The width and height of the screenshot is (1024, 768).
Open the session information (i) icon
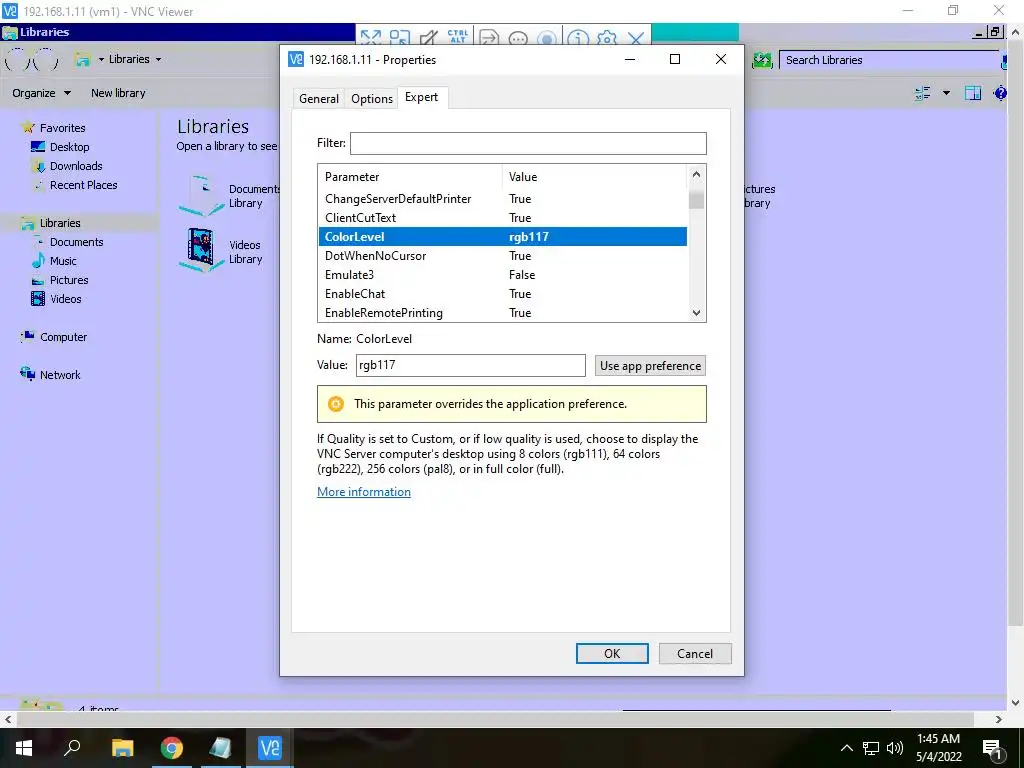pos(577,38)
